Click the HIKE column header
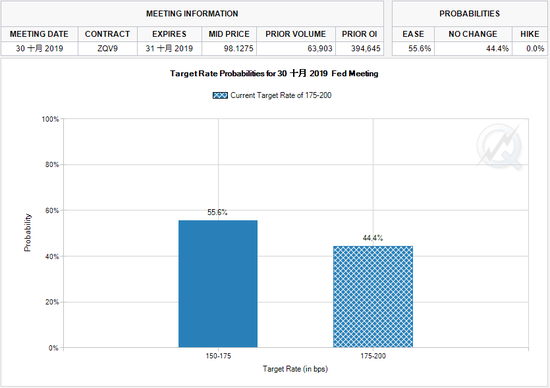This screenshot has height=388, width=550. pos(530,34)
